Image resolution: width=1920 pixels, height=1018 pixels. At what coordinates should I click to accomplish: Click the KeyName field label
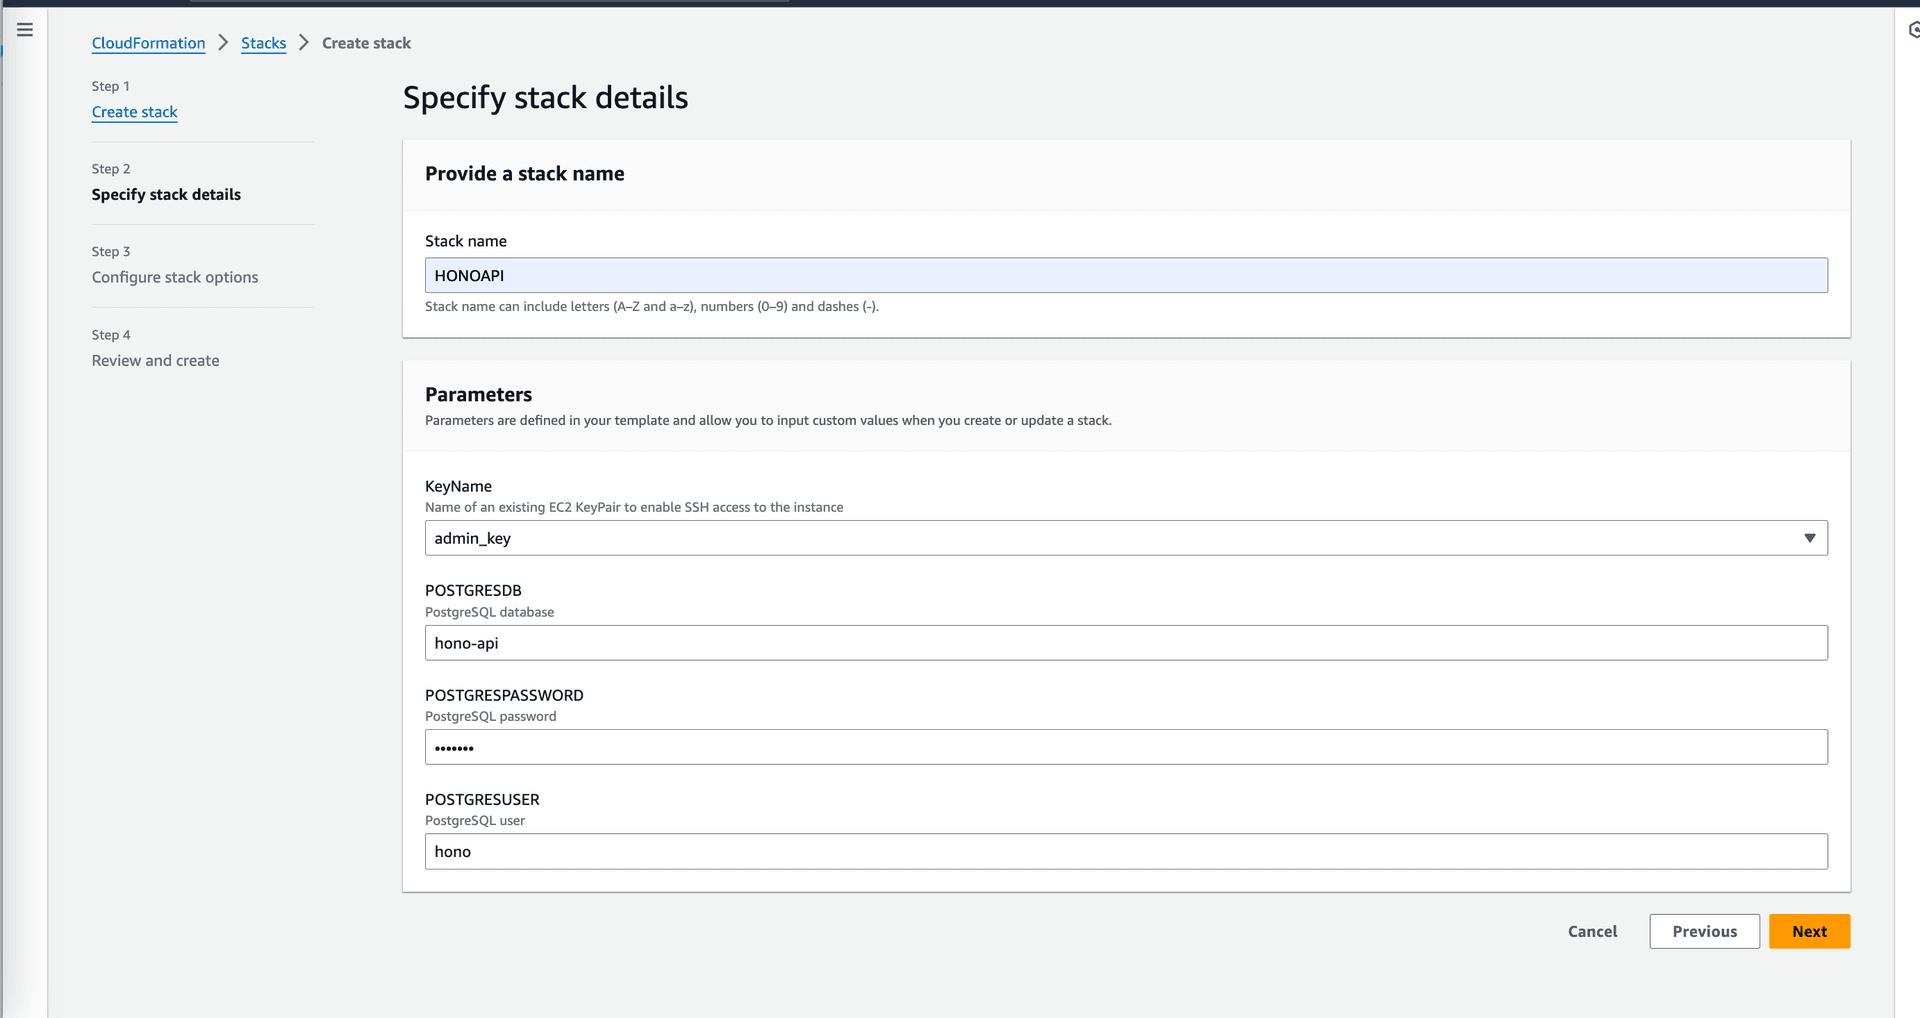tap(458, 486)
